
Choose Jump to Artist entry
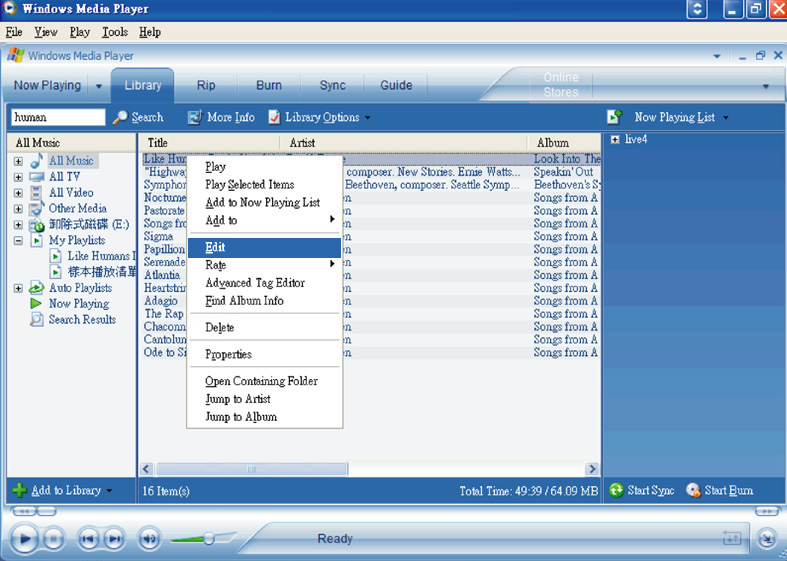pos(264,399)
